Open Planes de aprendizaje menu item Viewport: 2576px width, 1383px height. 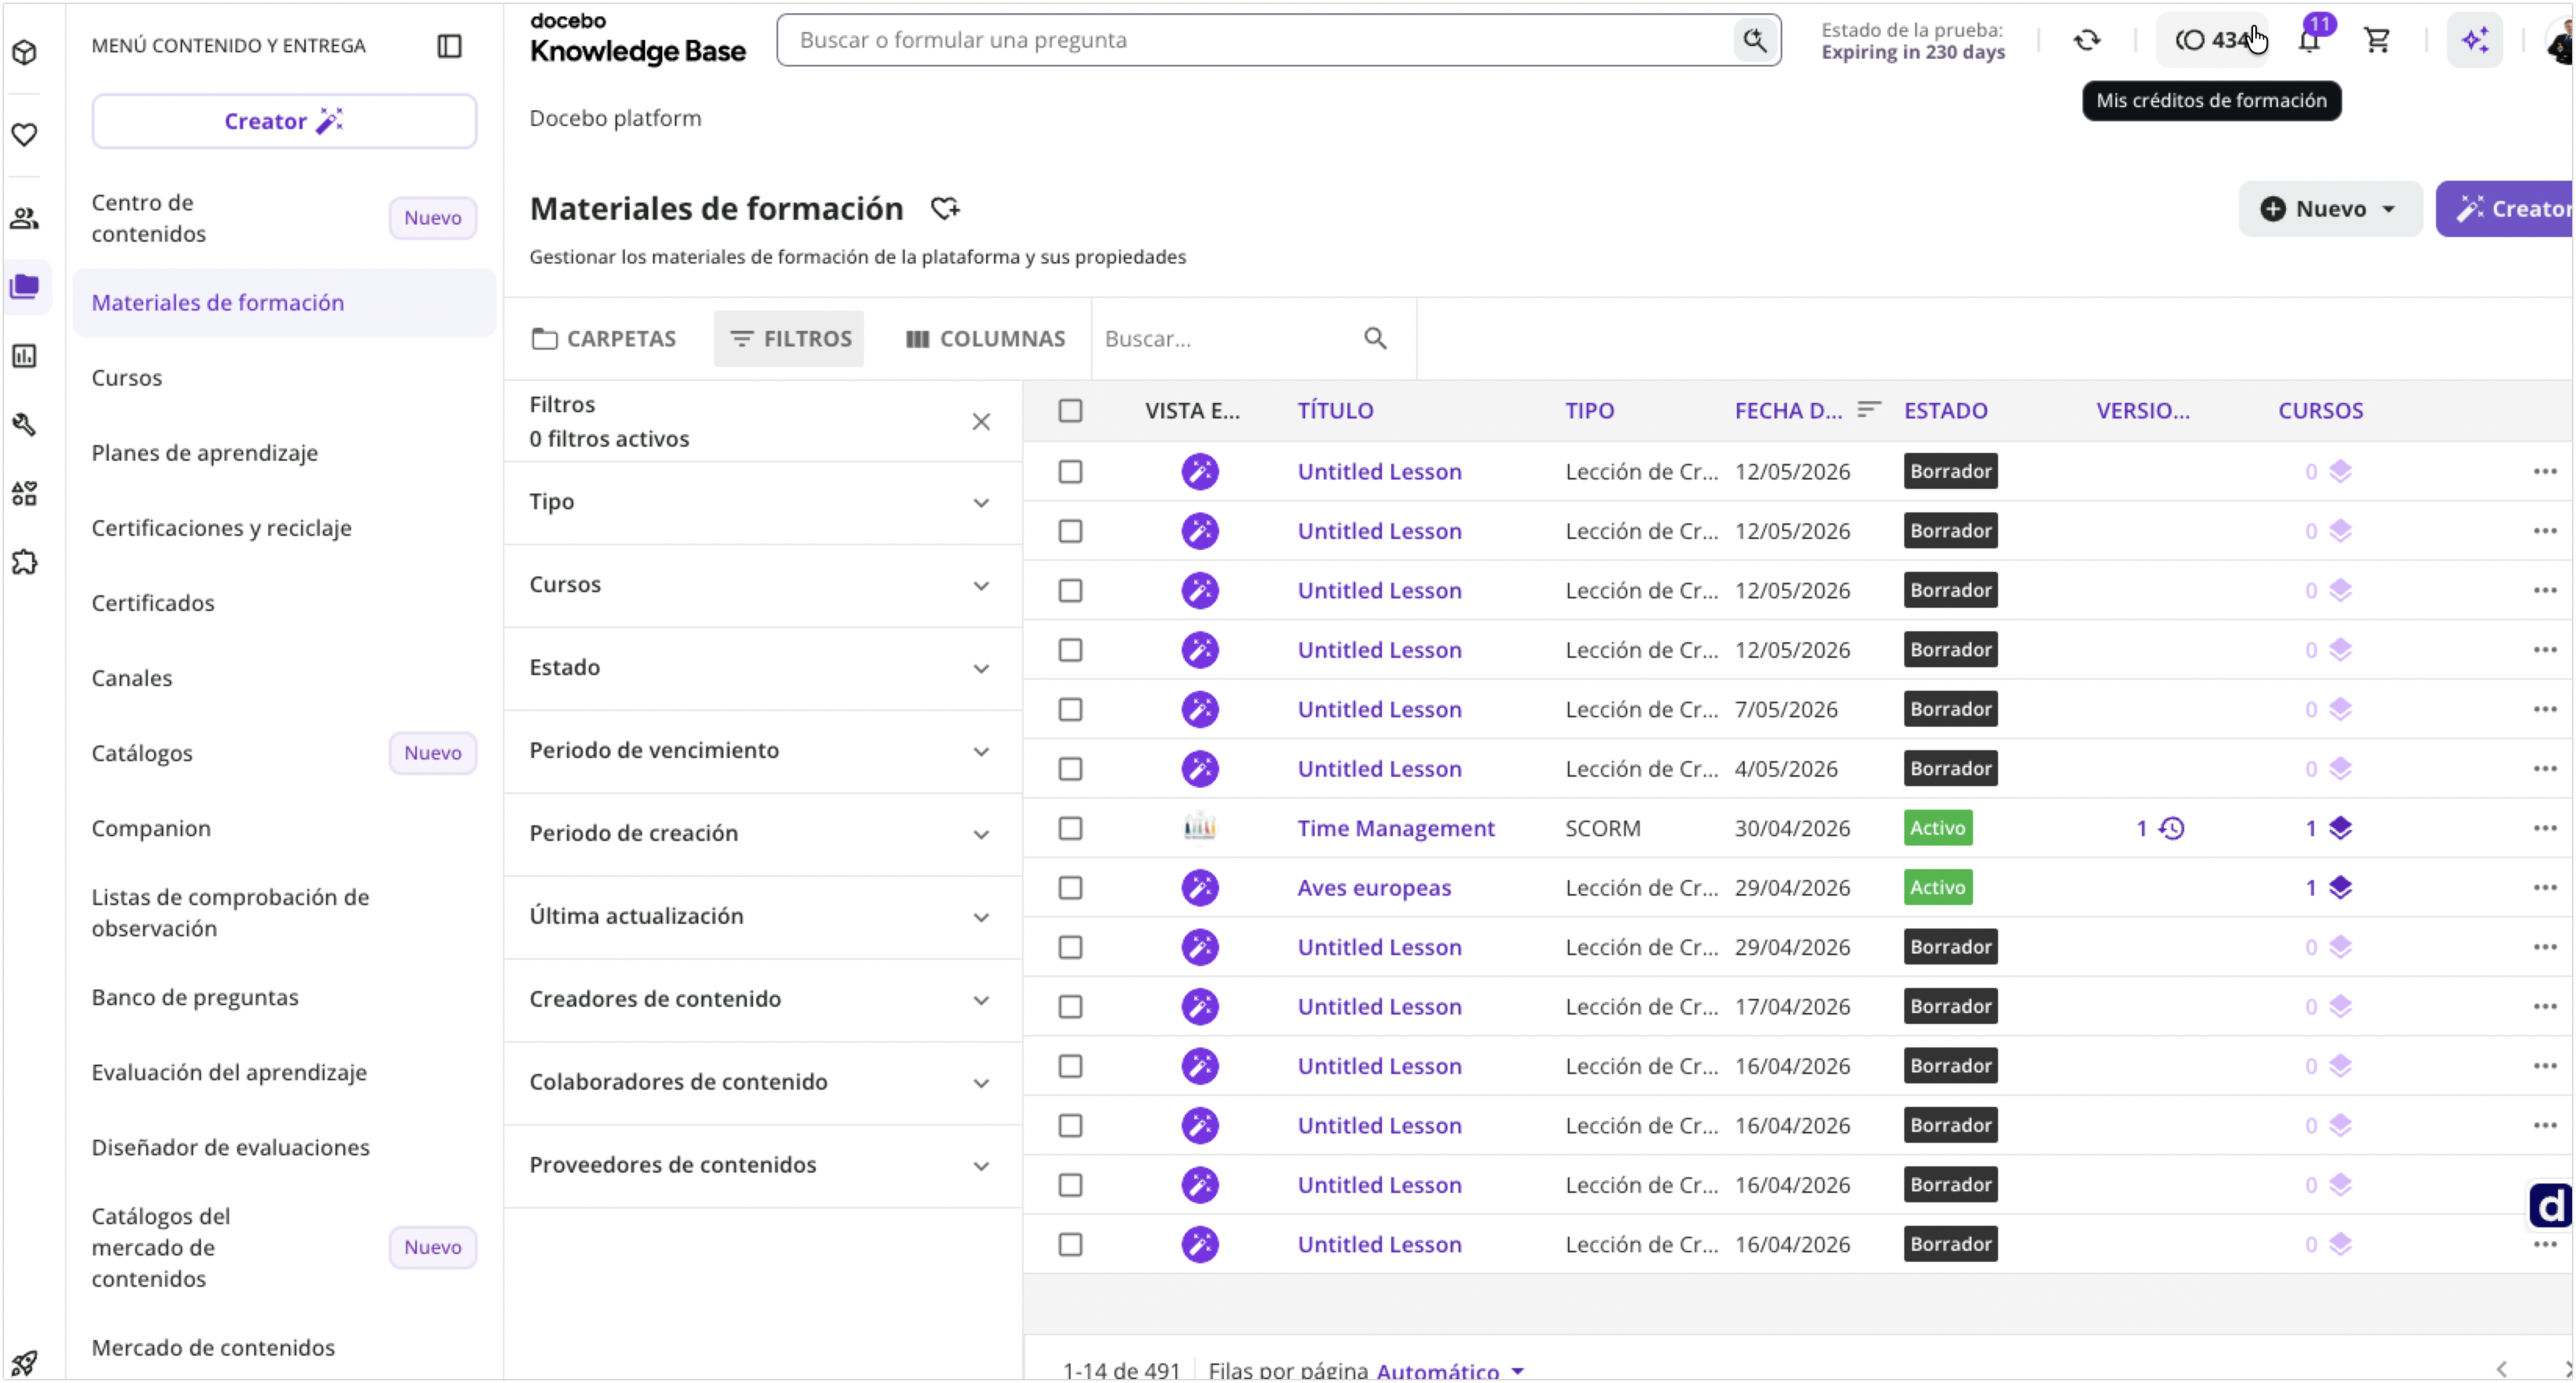coord(205,453)
